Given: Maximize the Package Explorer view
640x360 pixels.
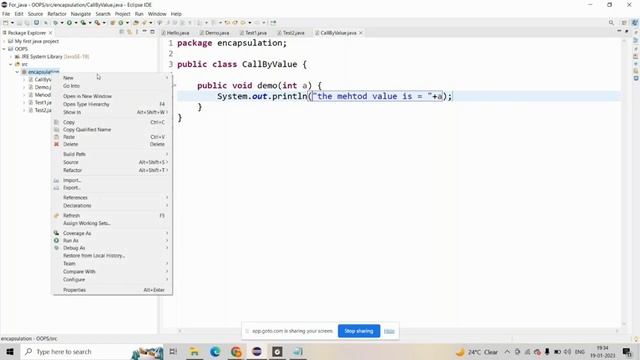Looking at the screenshot, I should click(x=152, y=32).
